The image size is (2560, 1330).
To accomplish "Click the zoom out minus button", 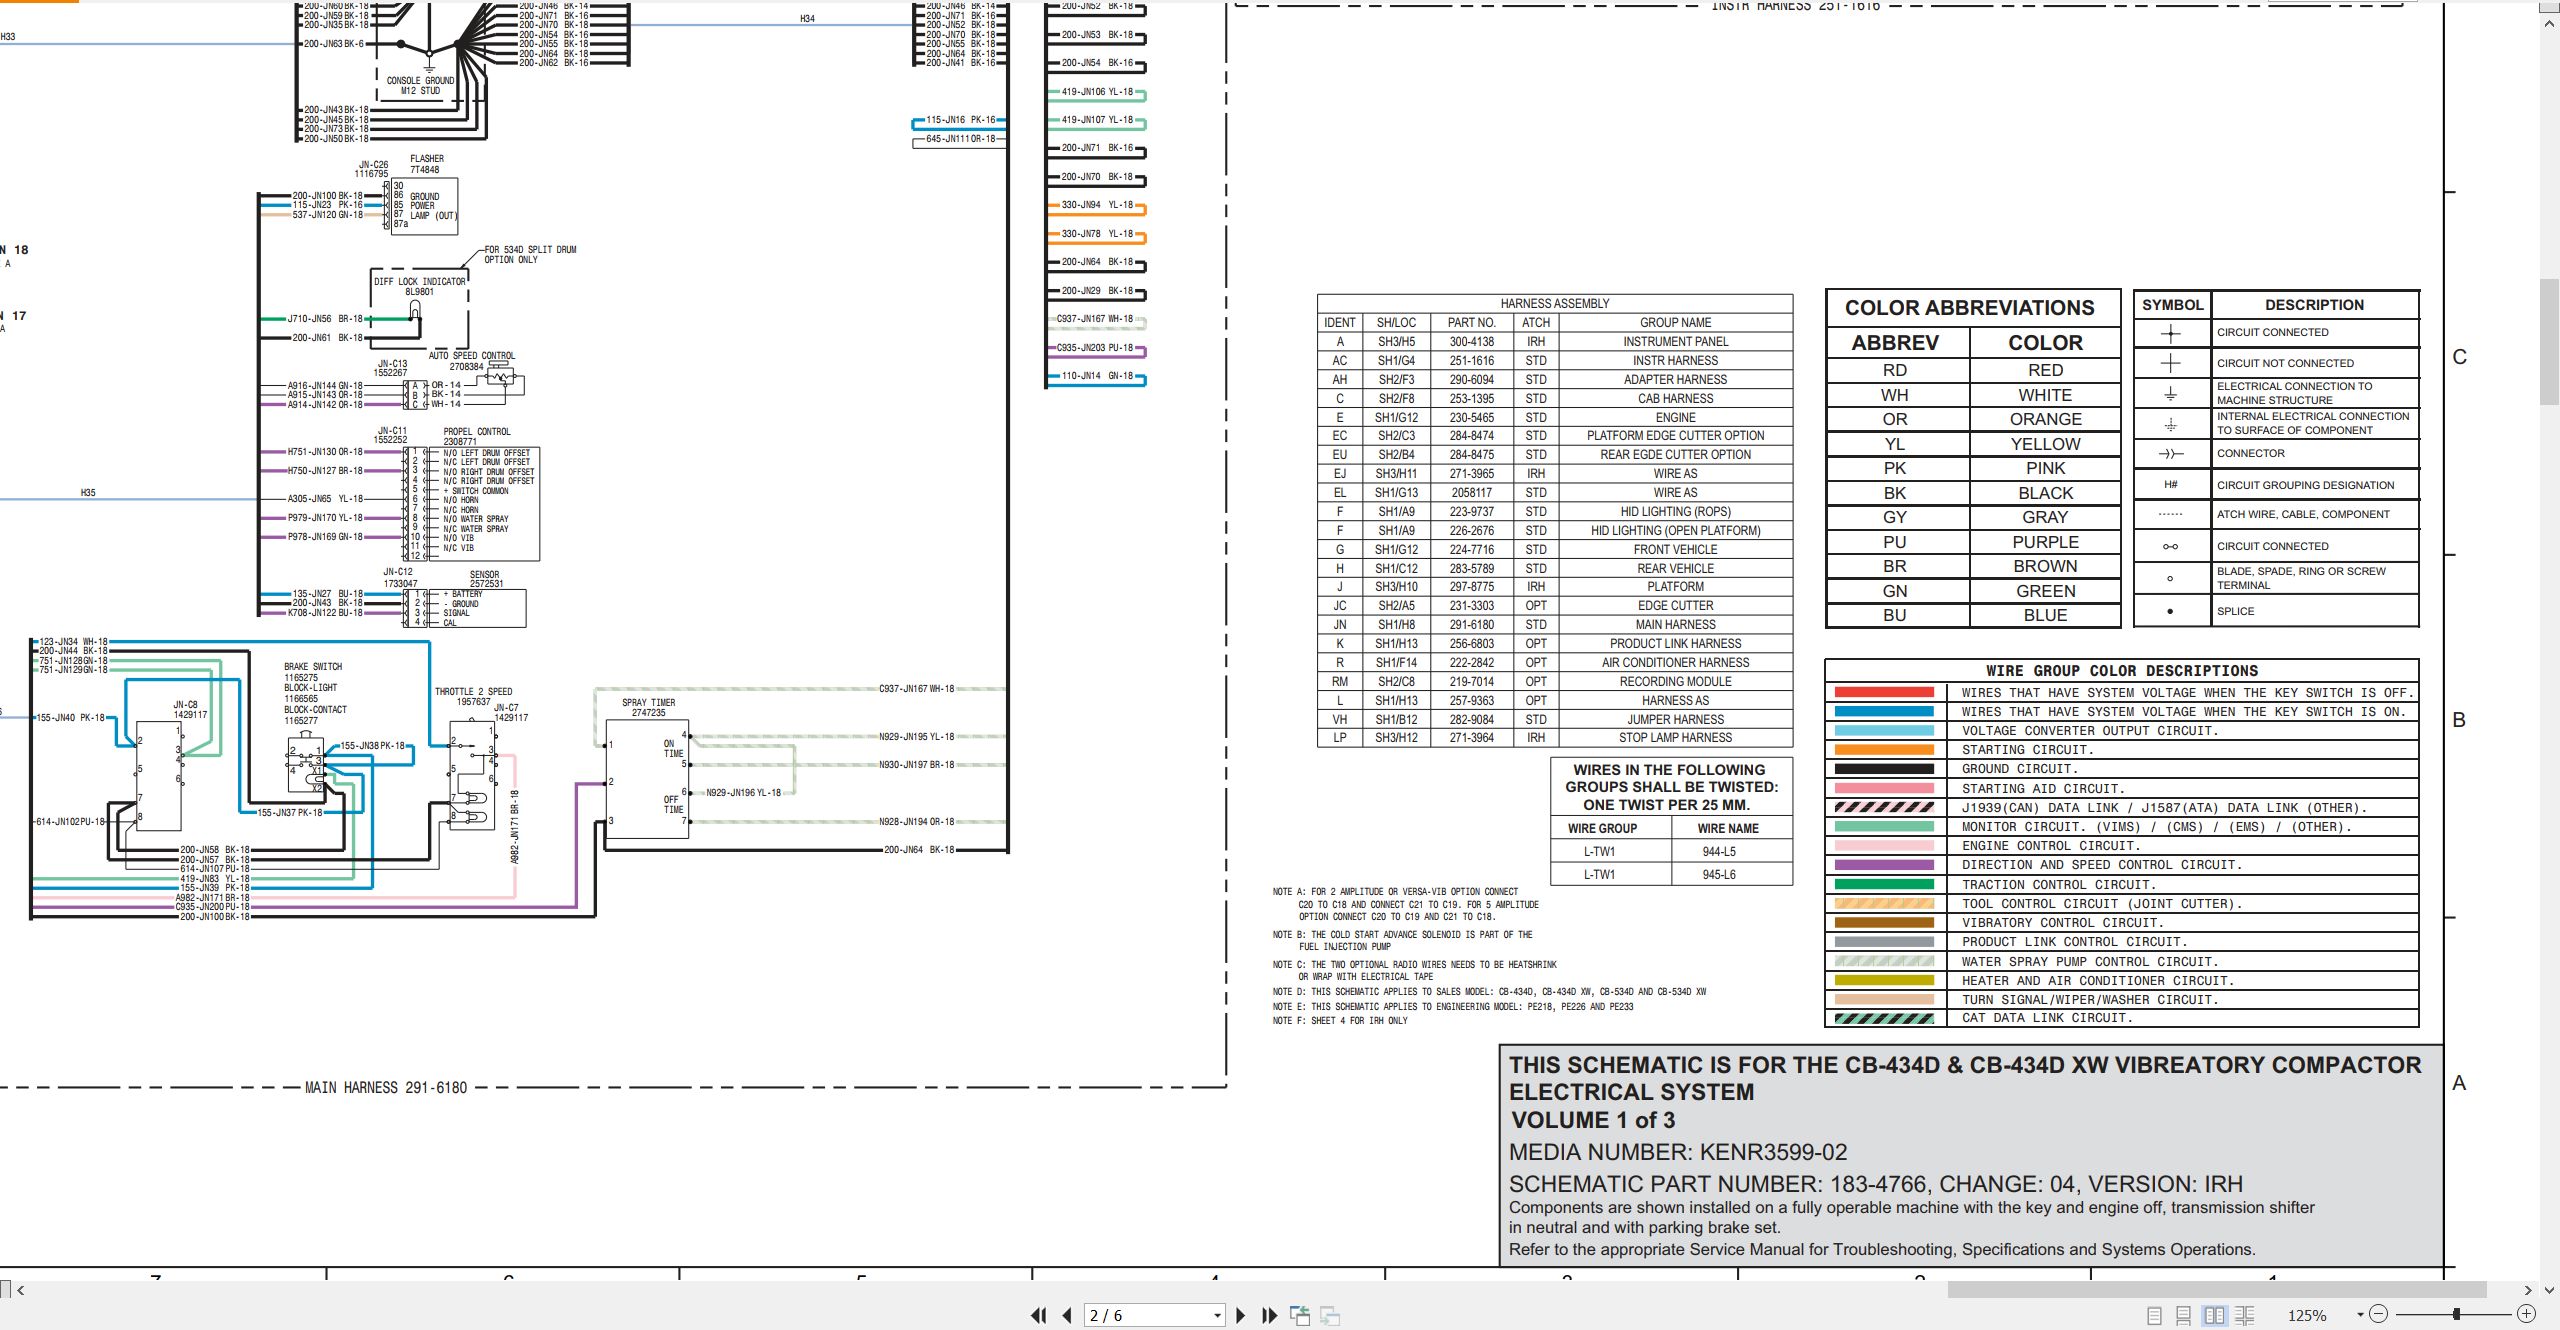I will pyautogui.click(x=2379, y=1314).
